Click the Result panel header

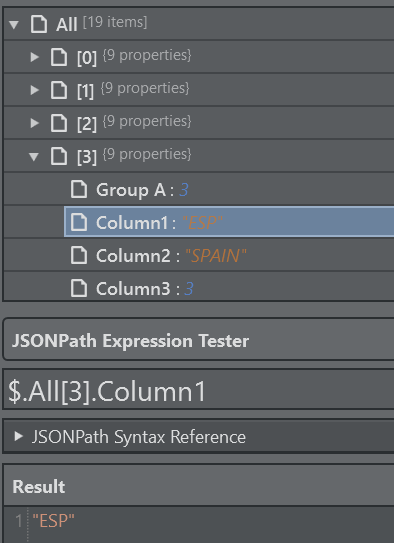pos(199,485)
